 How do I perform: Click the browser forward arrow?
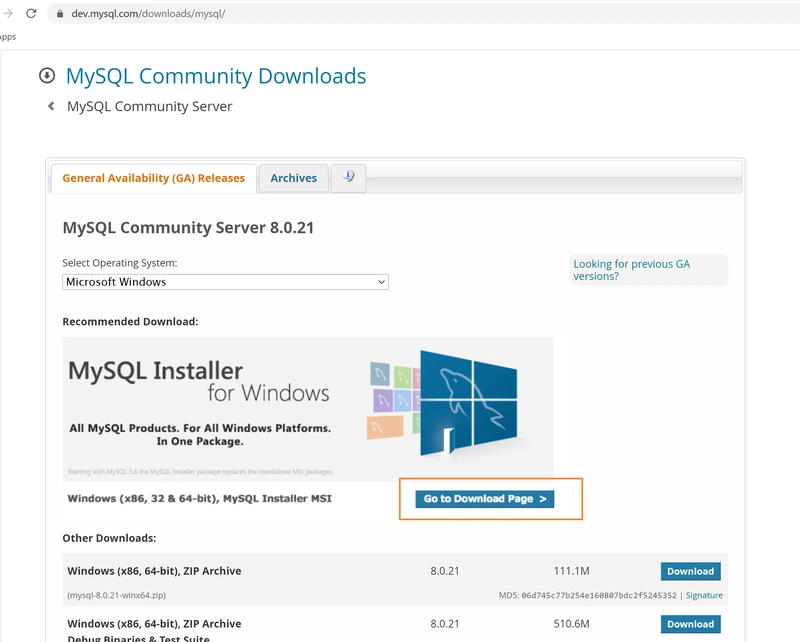pyautogui.click(x=8, y=13)
